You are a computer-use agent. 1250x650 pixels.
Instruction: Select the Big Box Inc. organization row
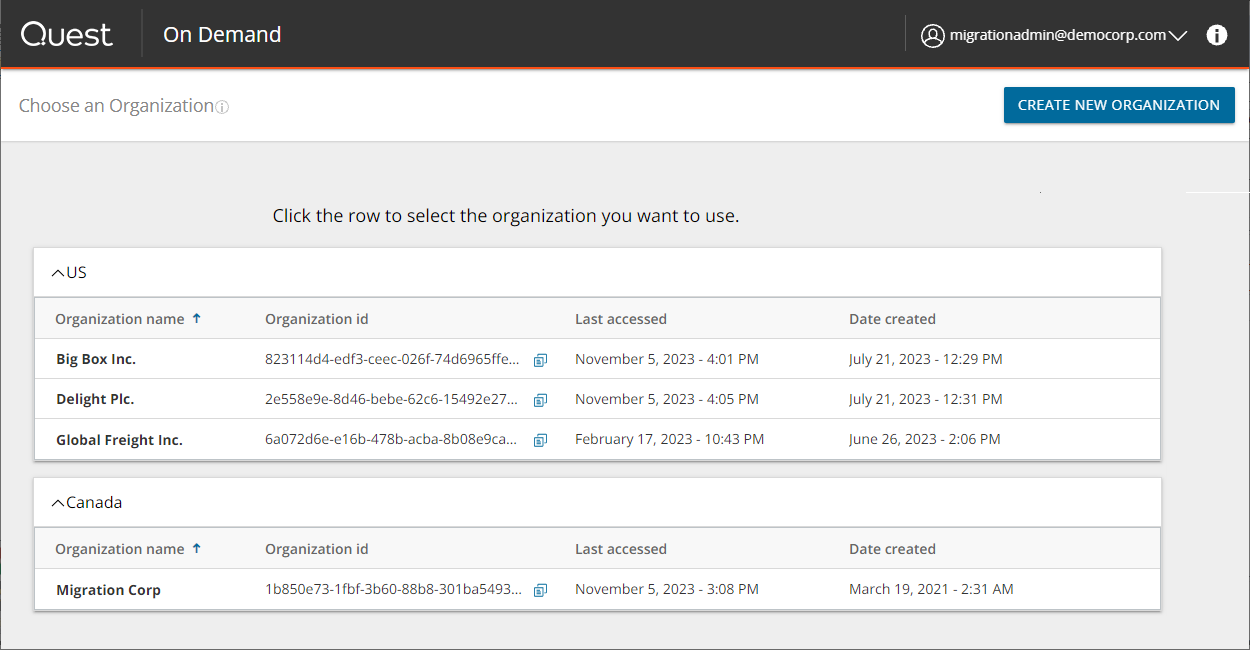tap(96, 359)
